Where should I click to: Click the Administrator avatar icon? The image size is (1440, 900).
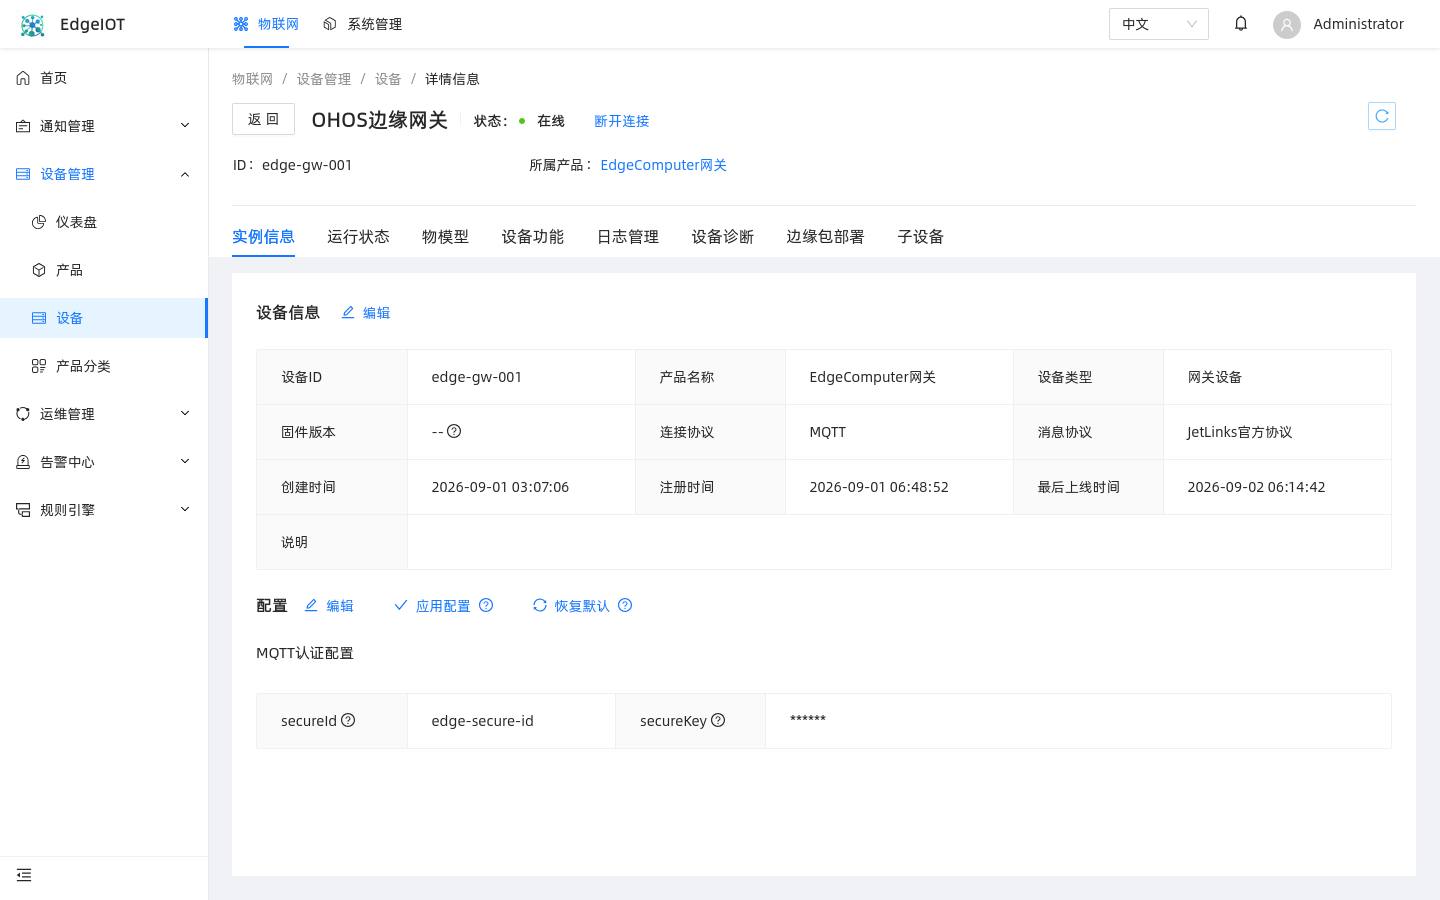point(1287,25)
